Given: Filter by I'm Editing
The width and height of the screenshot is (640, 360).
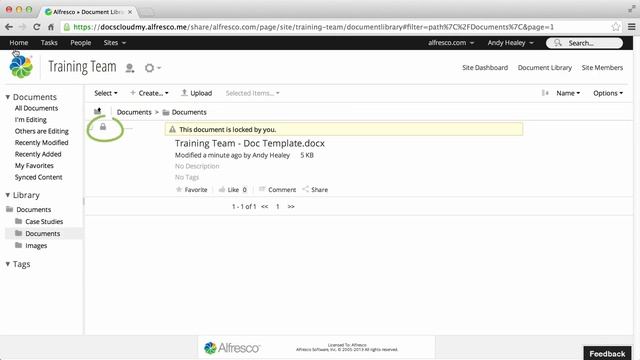Looking at the screenshot, I should [x=31, y=120].
